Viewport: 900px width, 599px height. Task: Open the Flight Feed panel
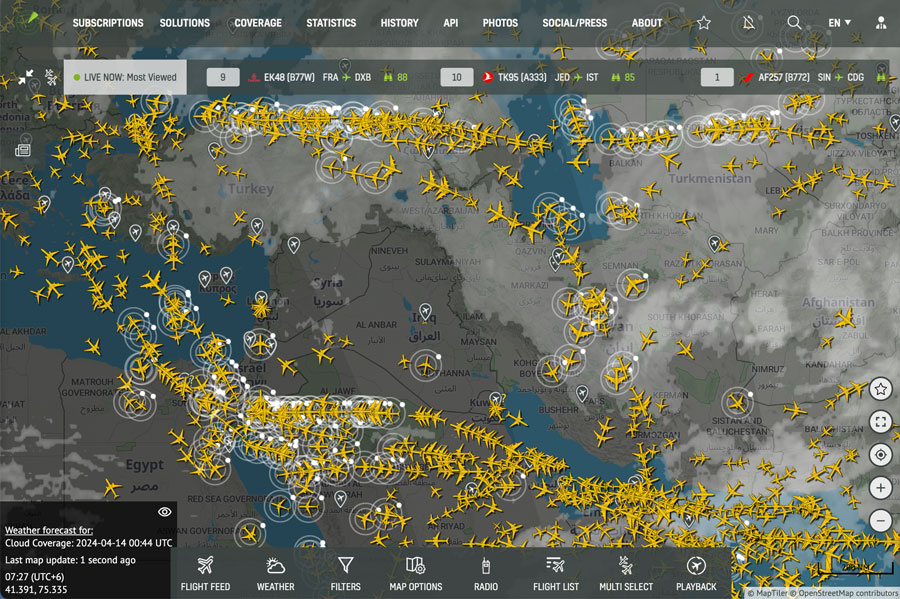(x=205, y=574)
